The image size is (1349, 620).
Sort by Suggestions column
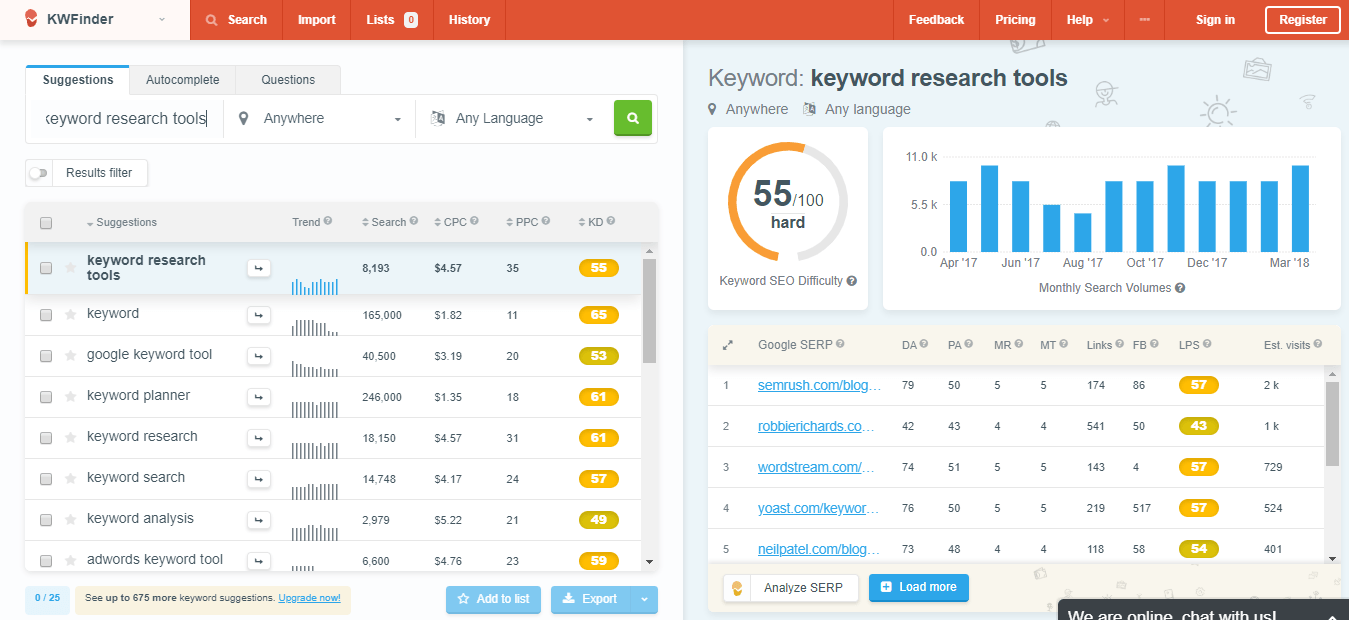(121, 222)
